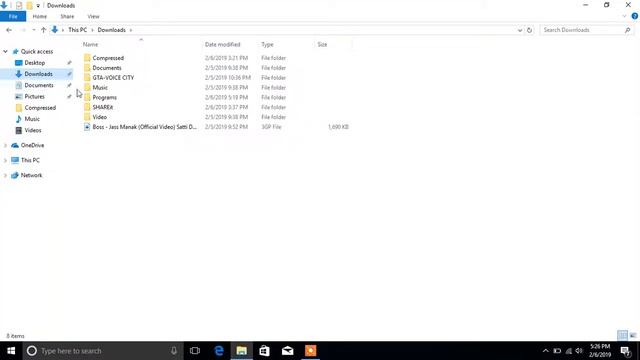640x360 pixels.
Task: Open Explorer help icon
Action: click(635, 16)
